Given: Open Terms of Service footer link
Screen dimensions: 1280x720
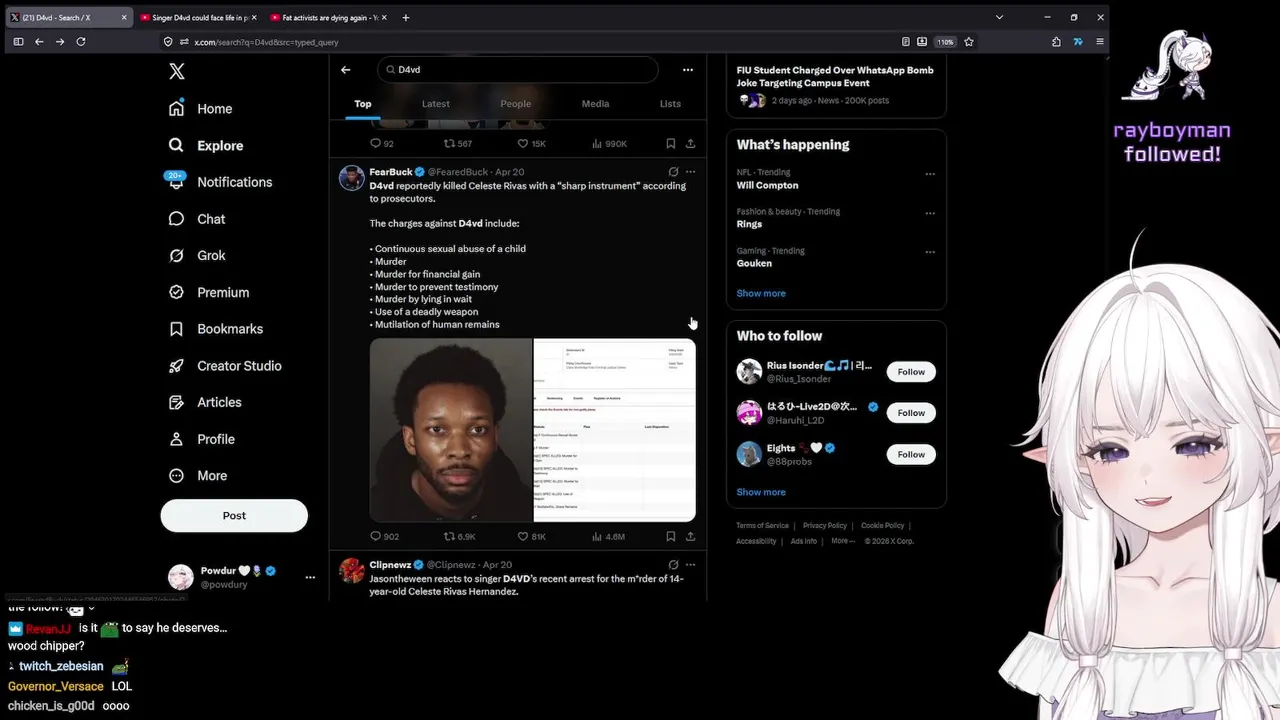Looking at the screenshot, I should (x=762, y=526).
